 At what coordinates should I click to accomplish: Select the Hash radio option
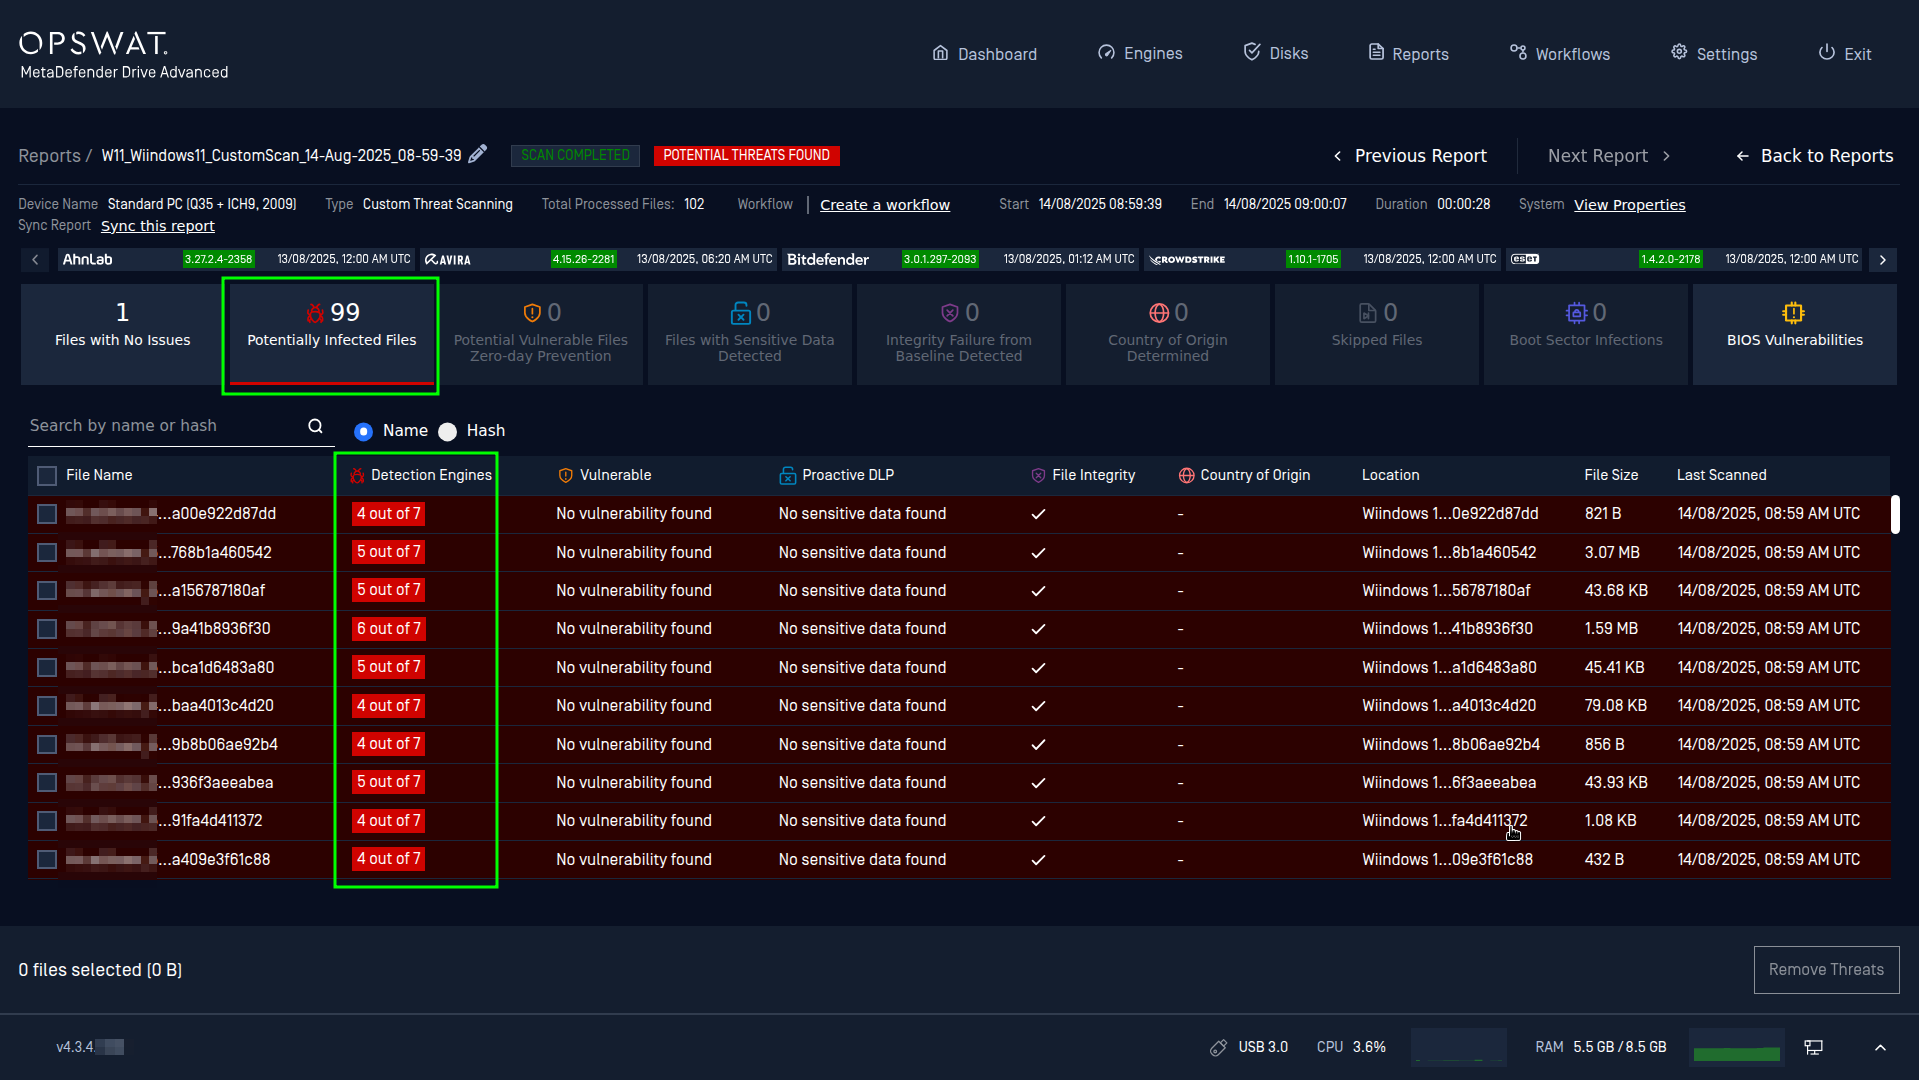pyautogui.click(x=448, y=431)
